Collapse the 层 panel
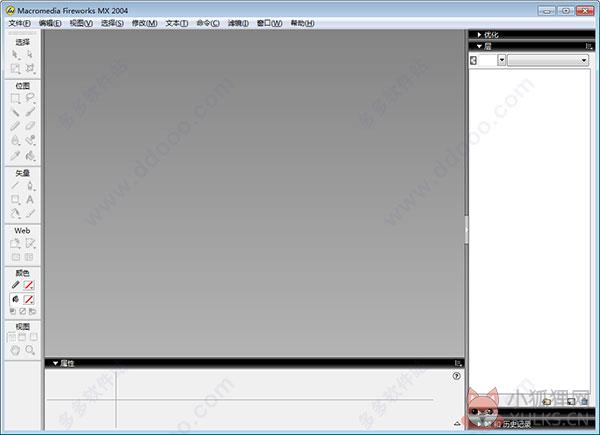This screenshot has width=600, height=435. (x=479, y=46)
